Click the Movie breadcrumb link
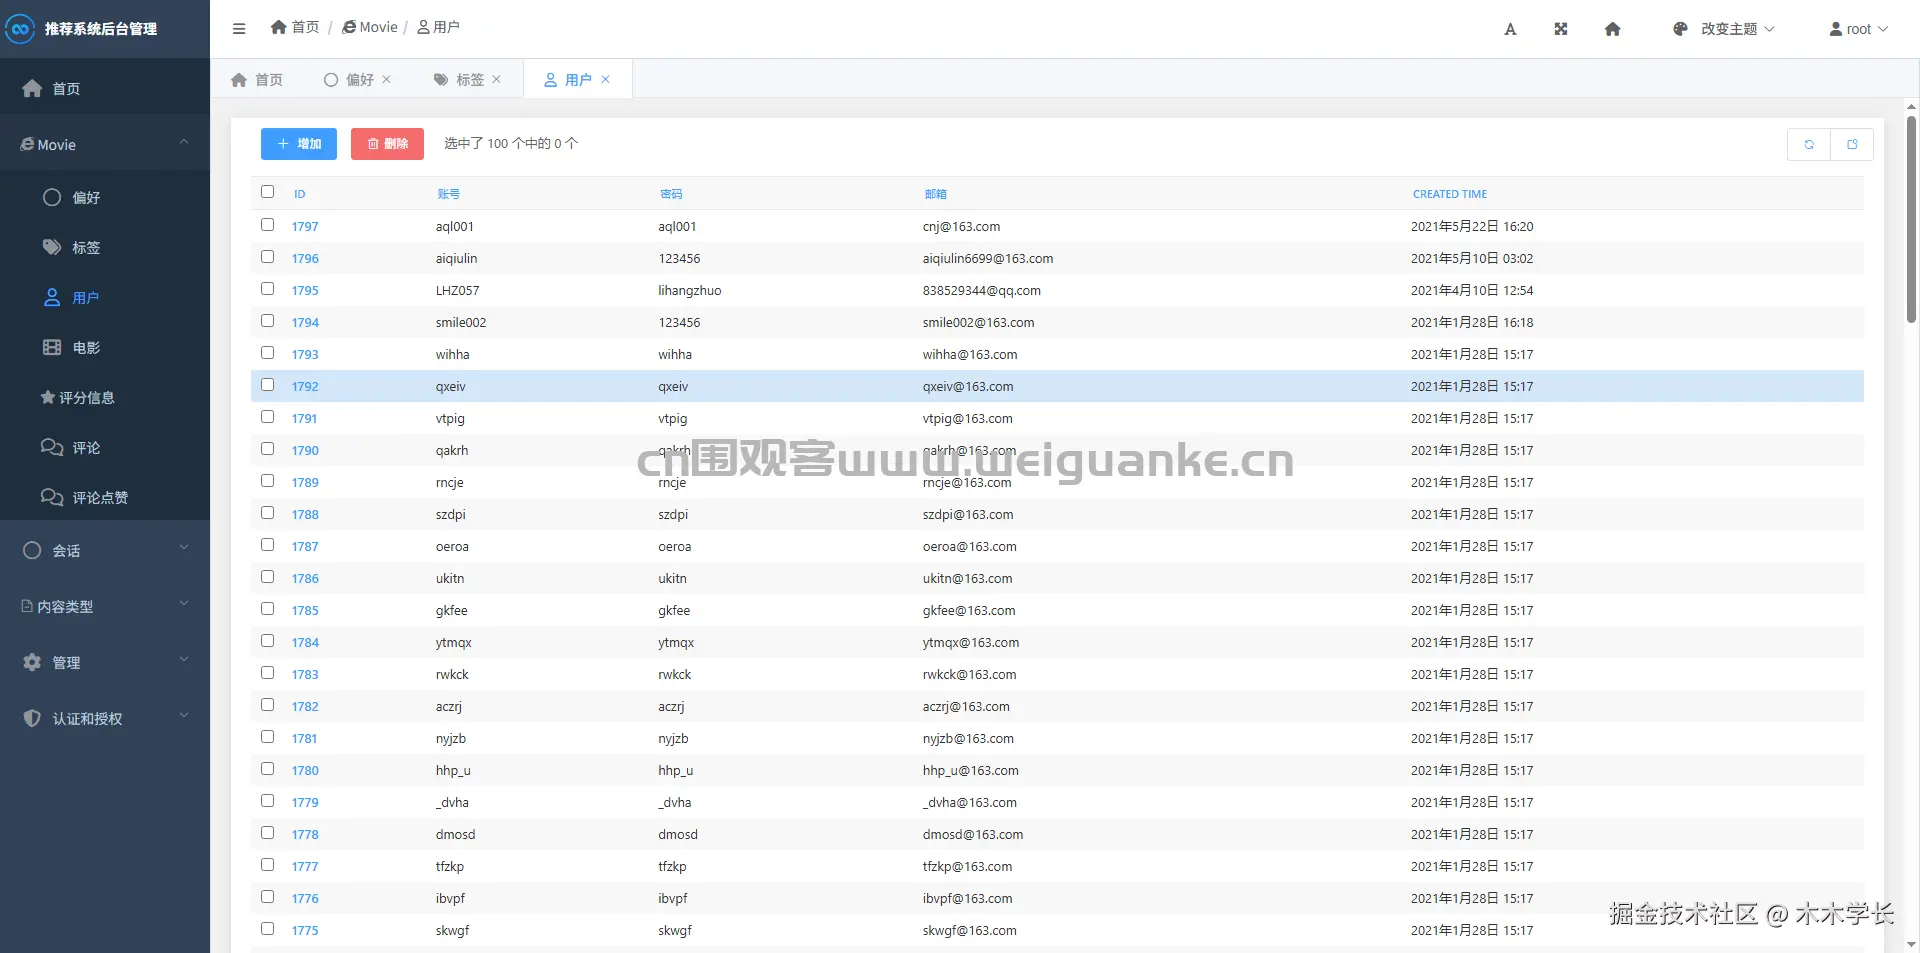1920x953 pixels. click(x=370, y=27)
